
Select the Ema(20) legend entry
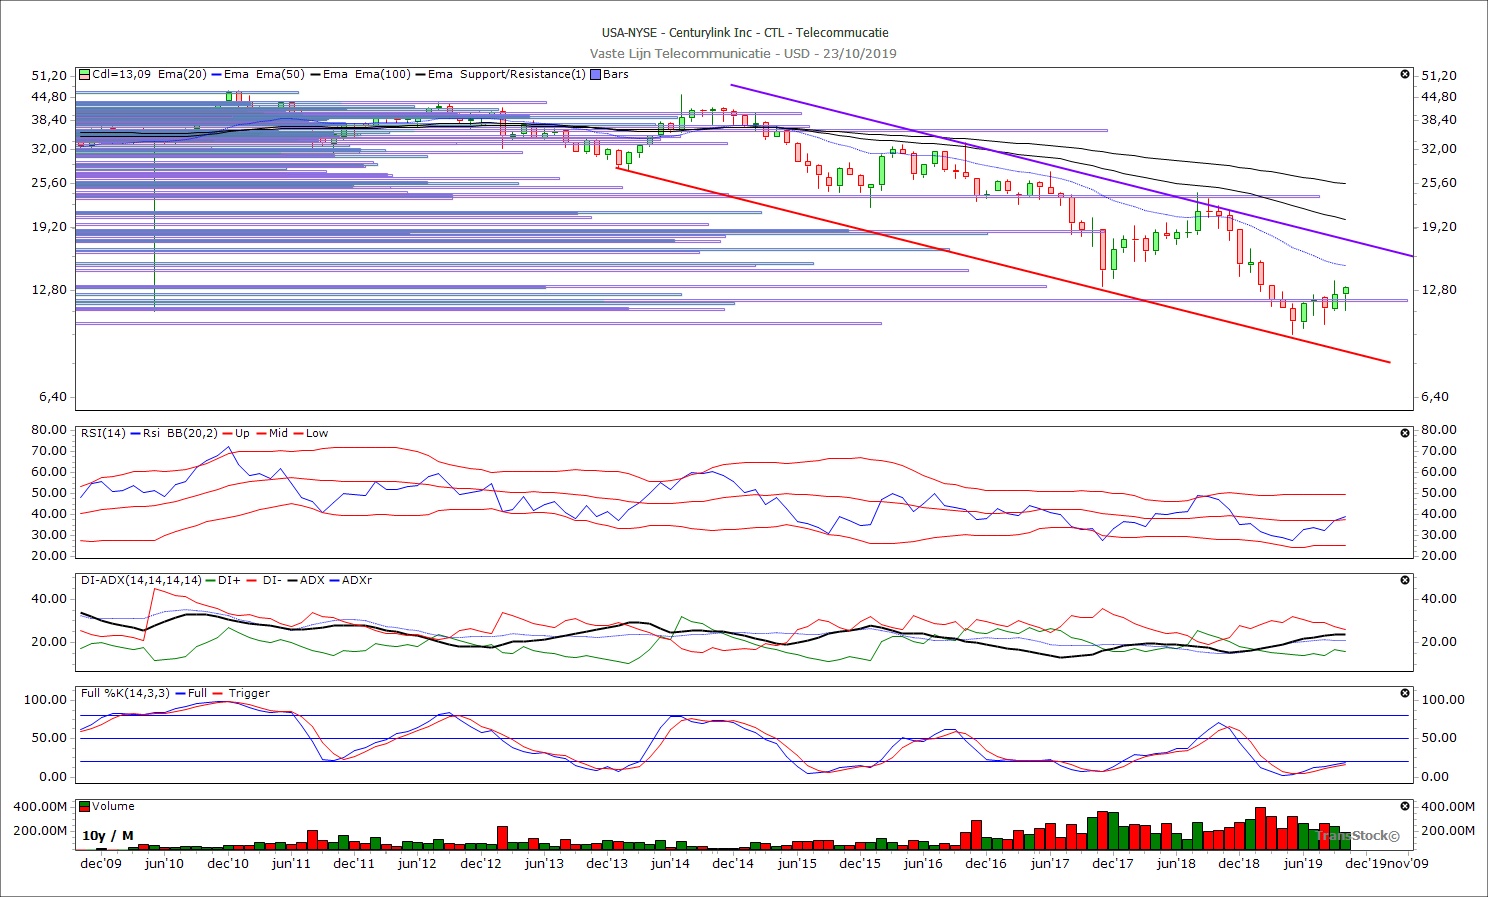tap(182, 75)
